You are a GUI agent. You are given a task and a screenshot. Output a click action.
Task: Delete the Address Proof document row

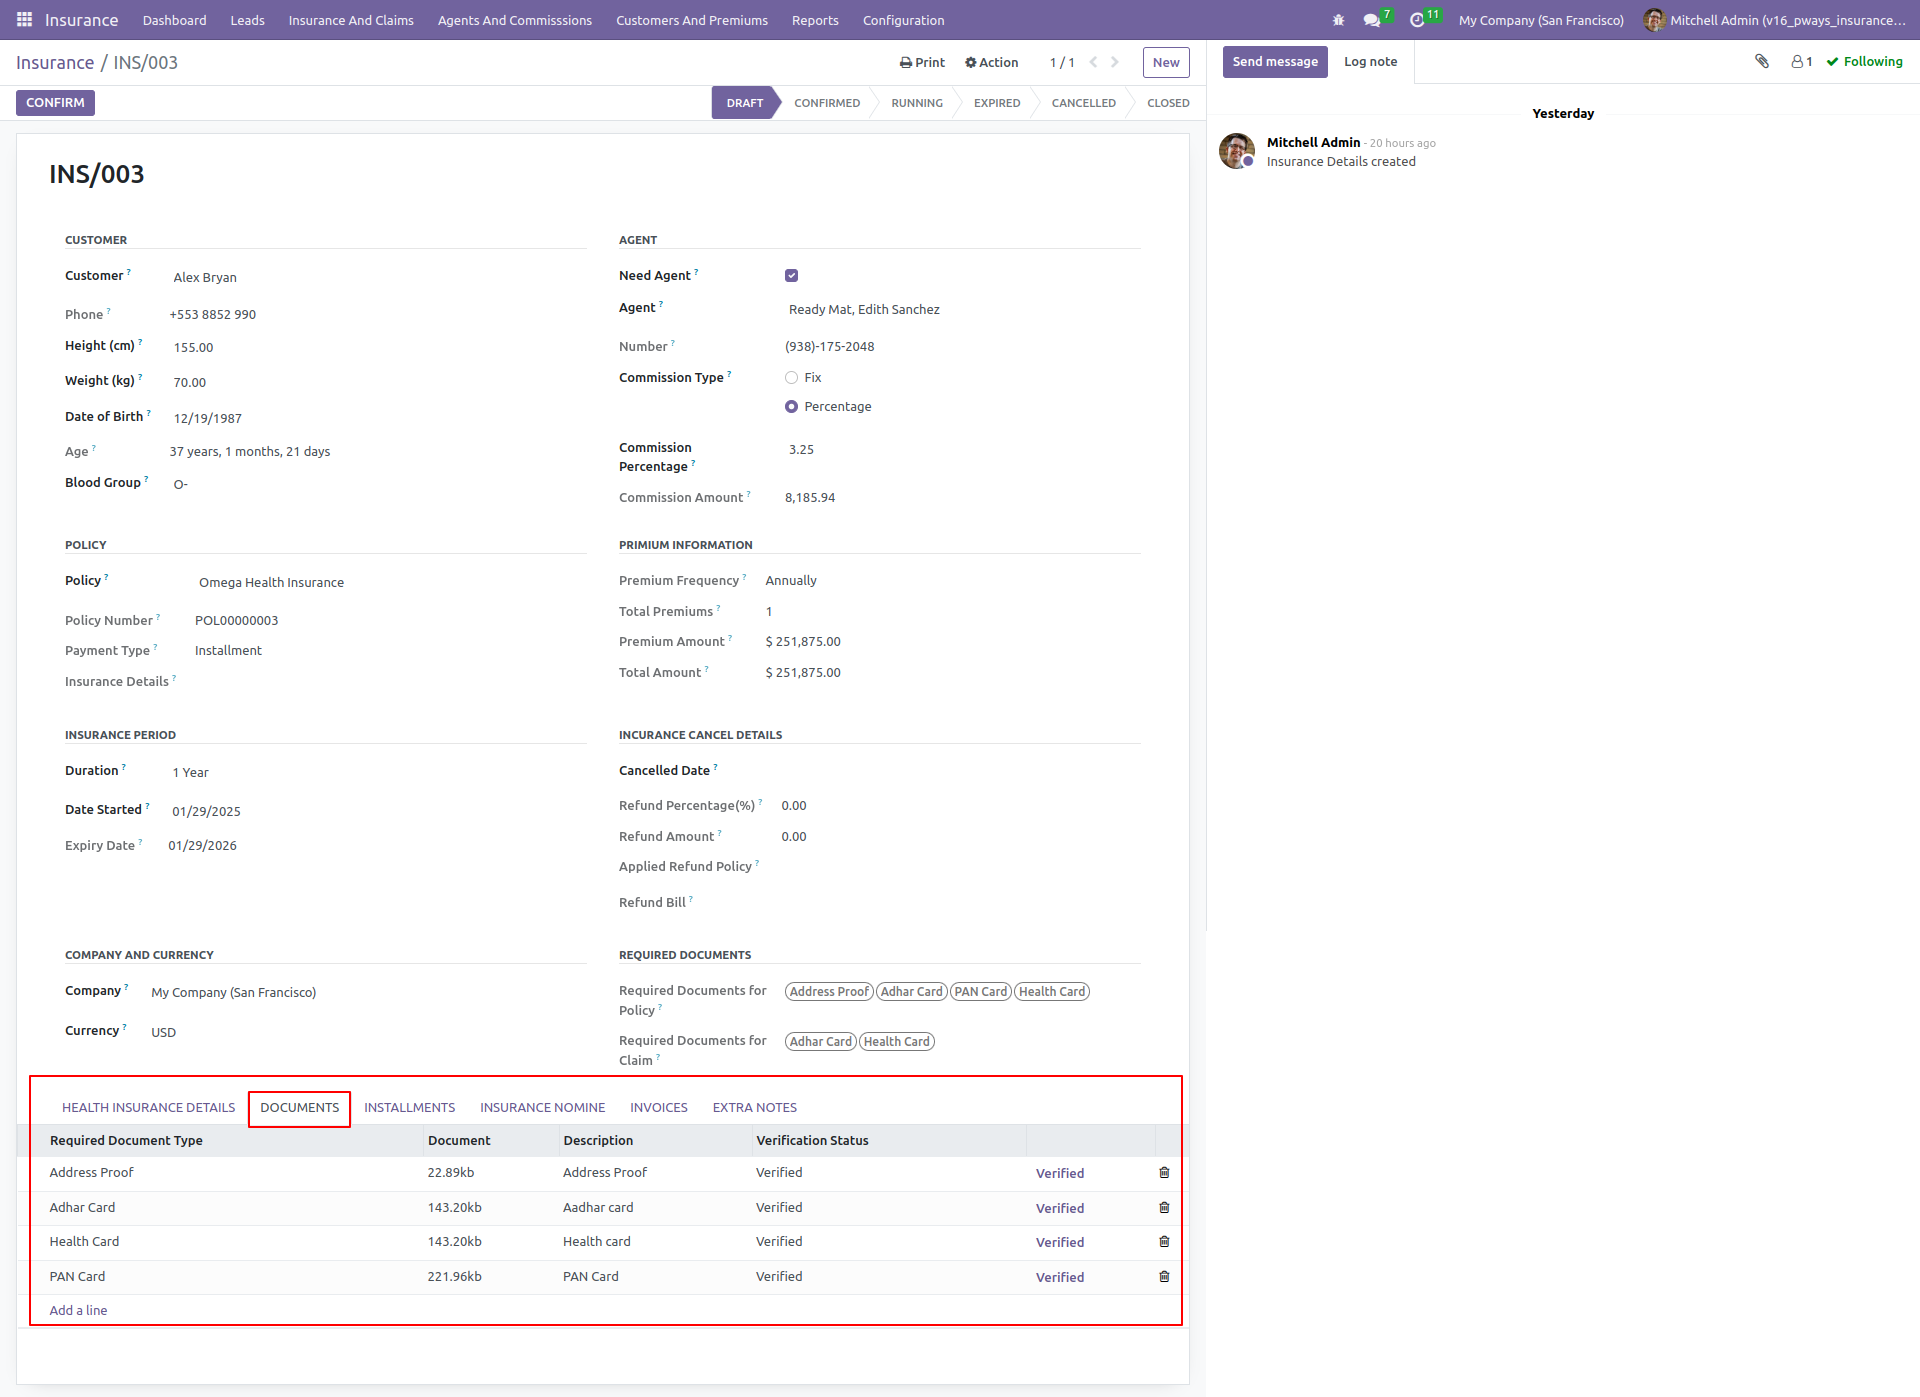pos(1164,1173)
